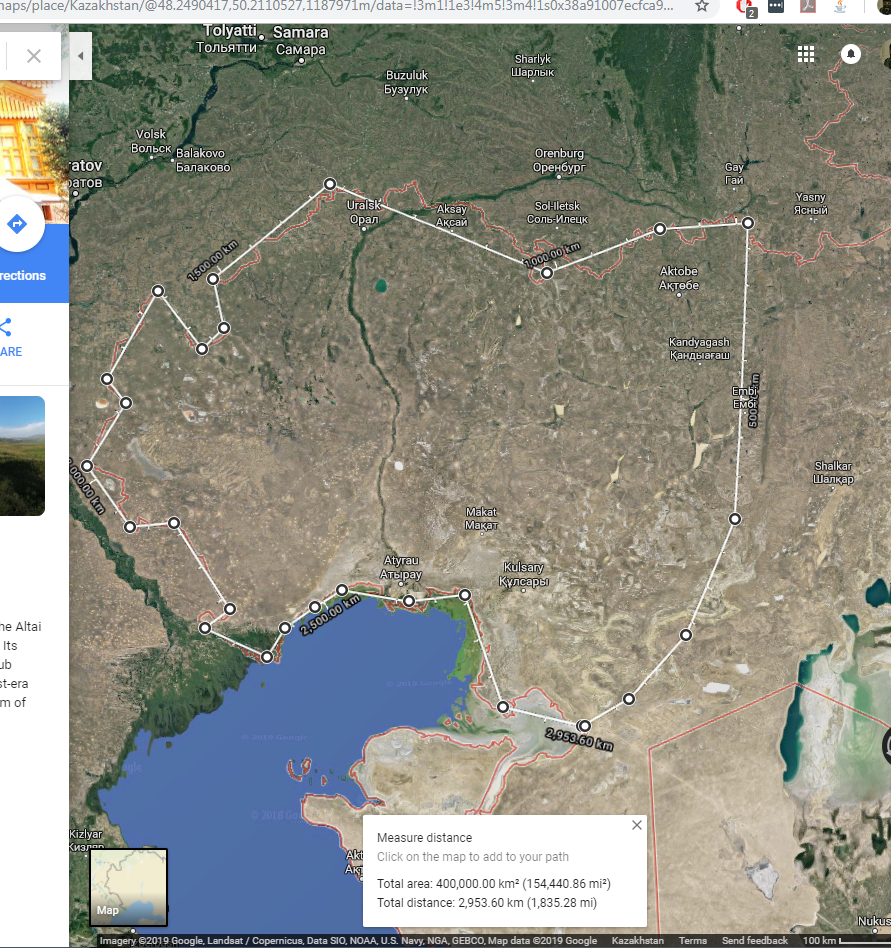Open the Terms link
The width and height of the screenshot is (891, 948).
692,941
